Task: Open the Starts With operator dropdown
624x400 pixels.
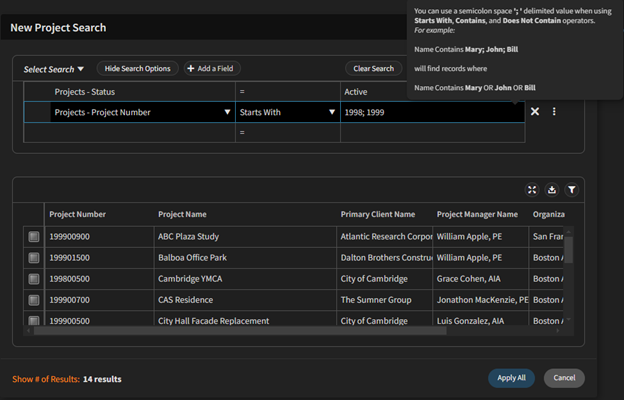Action: 332,113
